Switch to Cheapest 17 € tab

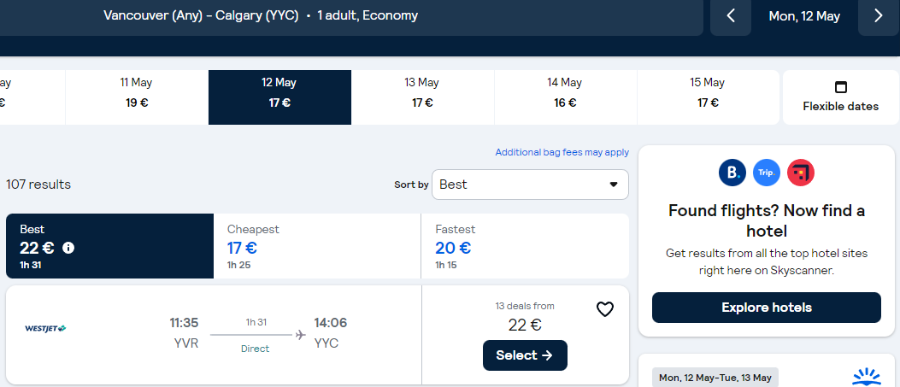(x=317, y=246)
